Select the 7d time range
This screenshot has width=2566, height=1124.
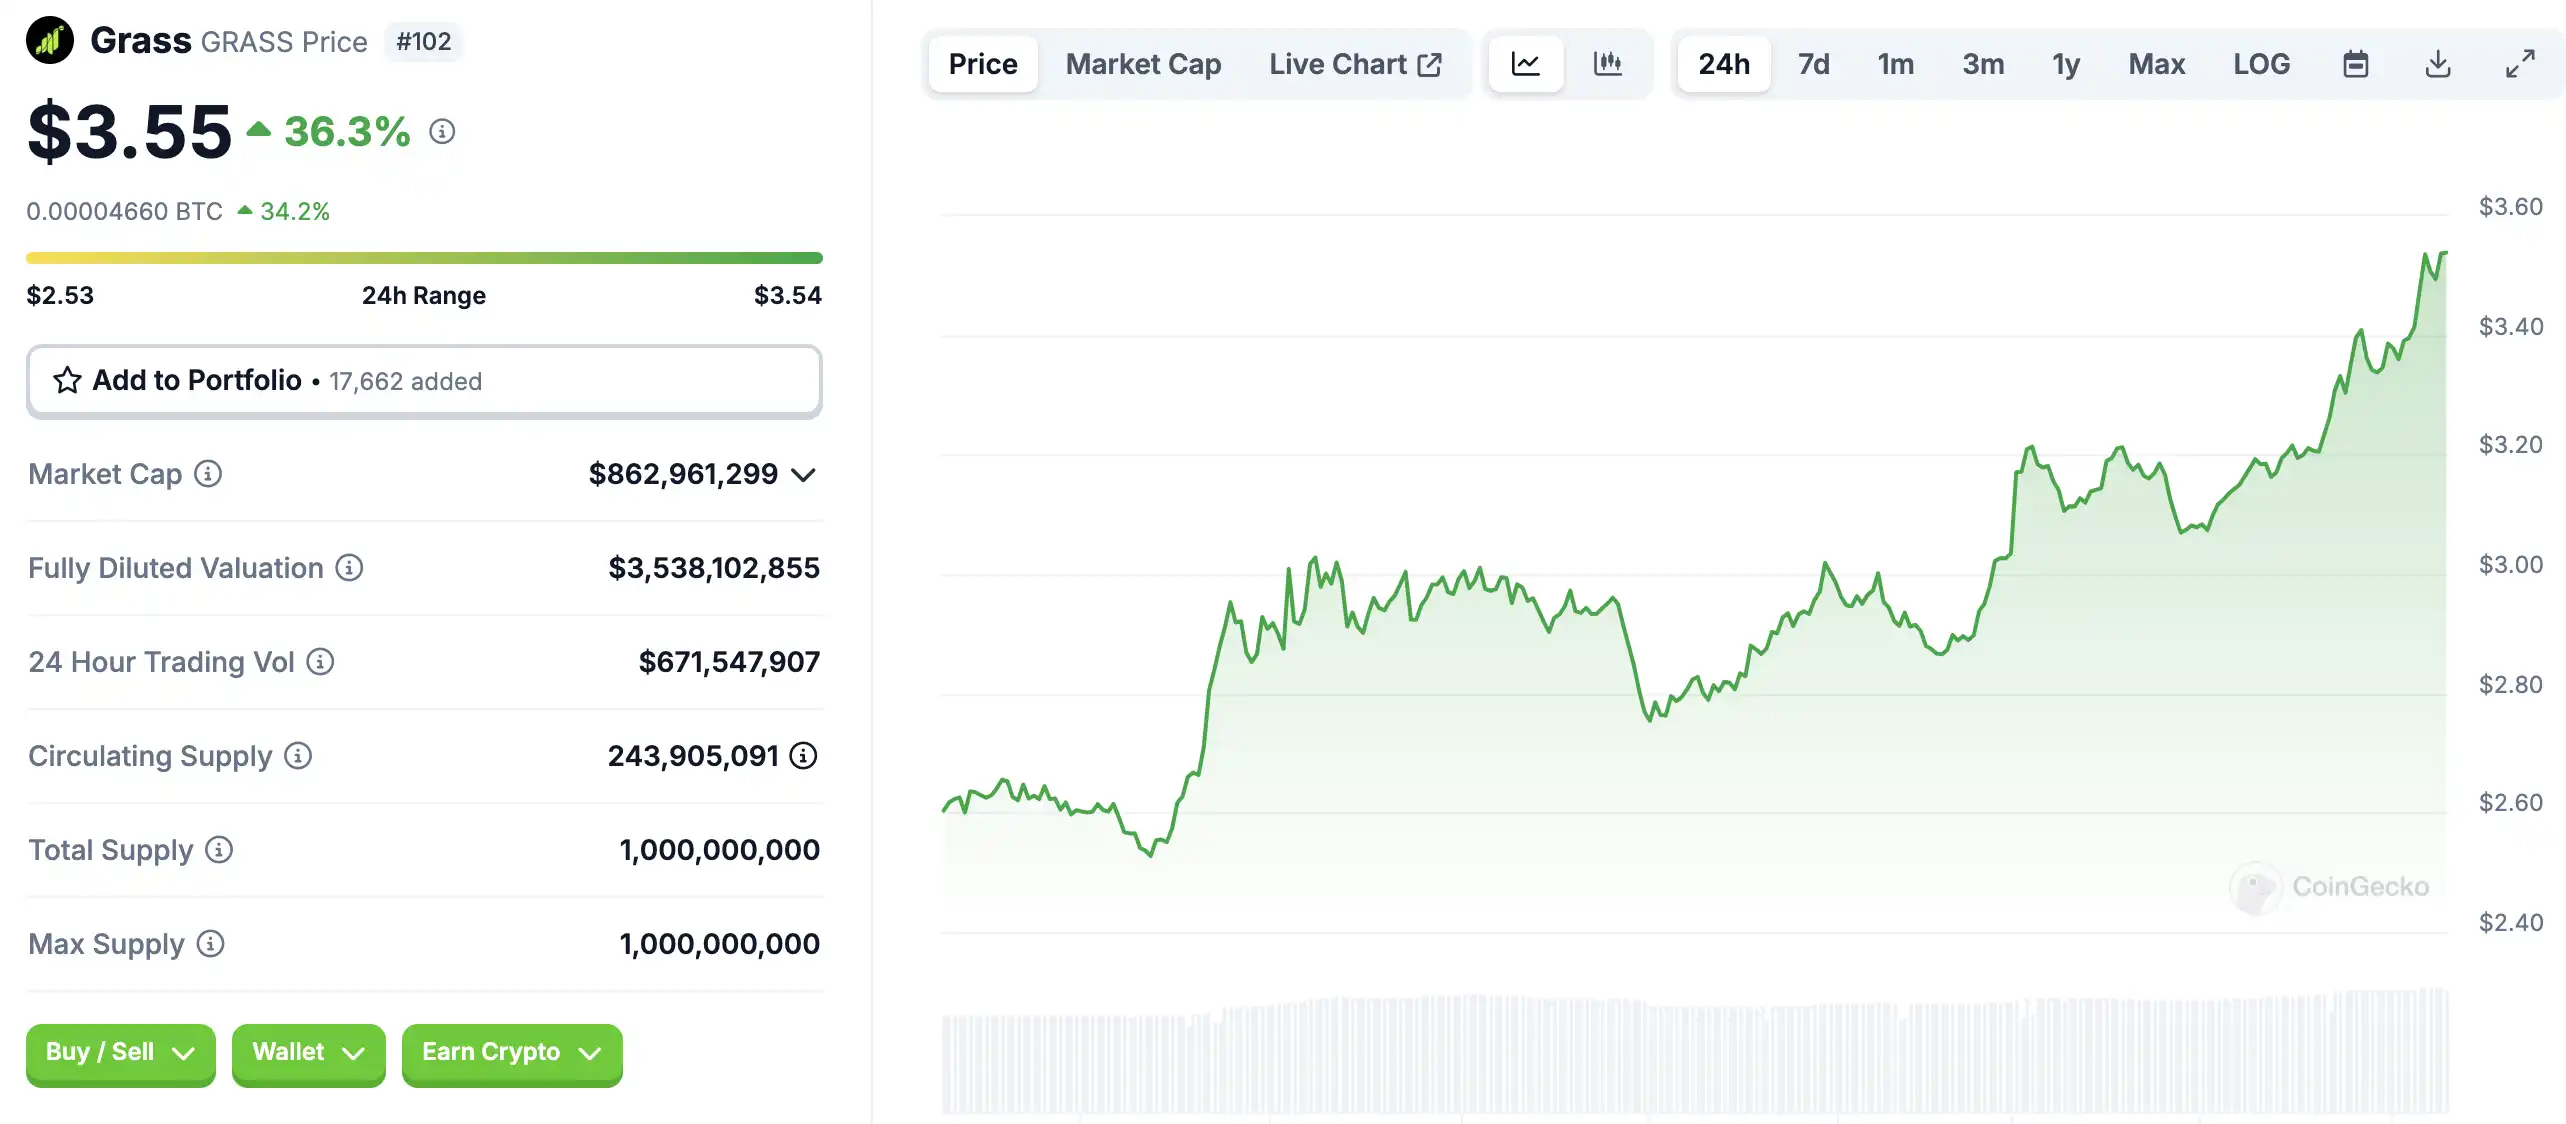click(1813, 64)
